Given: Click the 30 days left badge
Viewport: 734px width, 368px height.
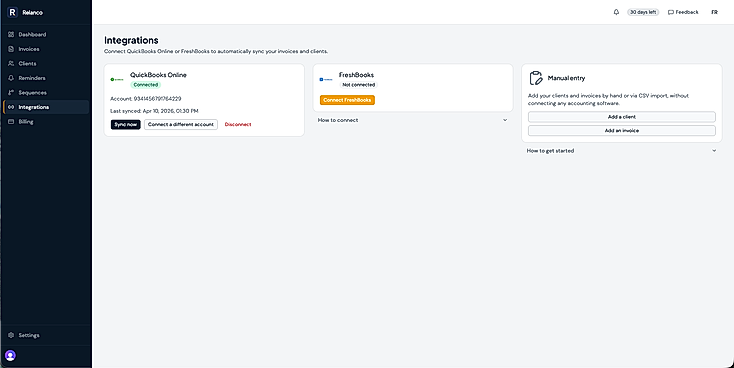Looking at the screenshot, I should [643, 12].
